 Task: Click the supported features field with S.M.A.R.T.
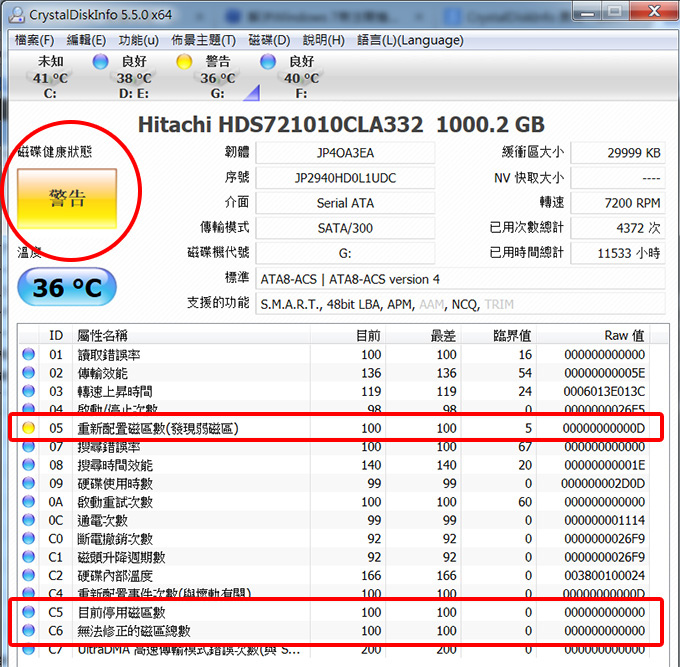point(460,304)
